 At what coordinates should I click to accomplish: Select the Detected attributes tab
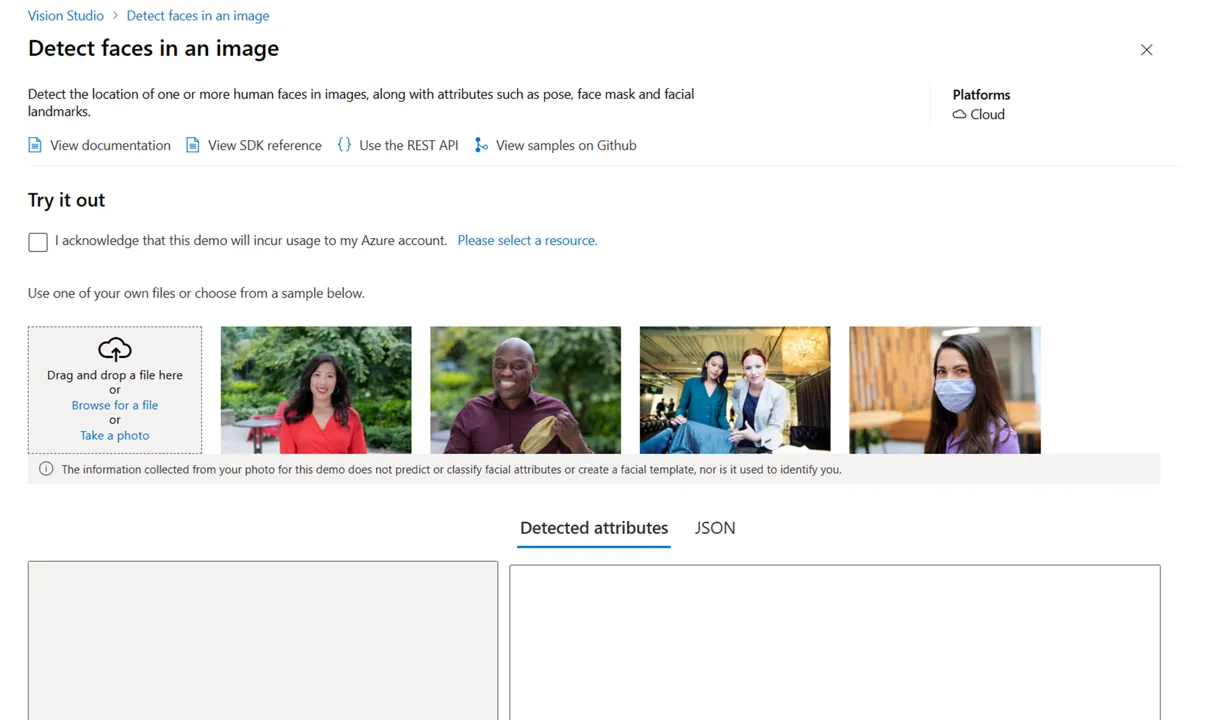pyautogui.click(x=594, y=528)
